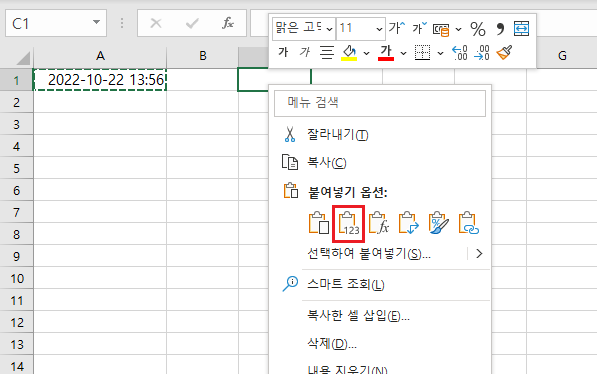Apply comma style from the mini toolbar
Image resolution: width=597 pixels, height=374 pixels.
coord(500,29)
